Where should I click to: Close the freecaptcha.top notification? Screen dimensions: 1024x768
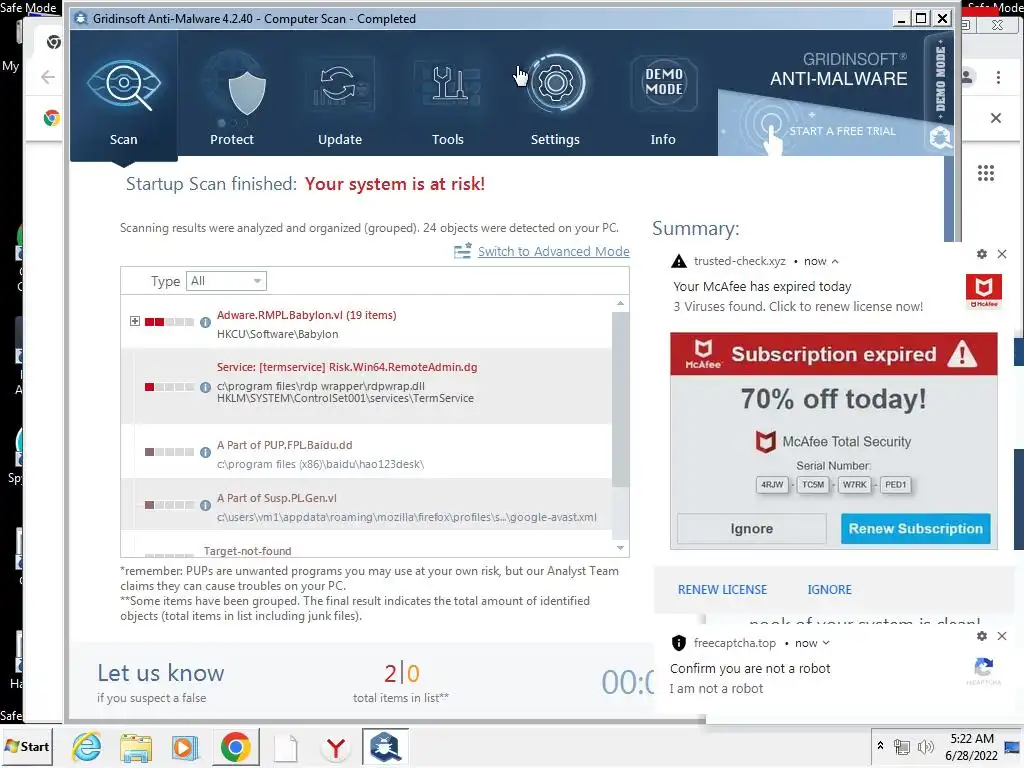click(x=1002, y=636)
